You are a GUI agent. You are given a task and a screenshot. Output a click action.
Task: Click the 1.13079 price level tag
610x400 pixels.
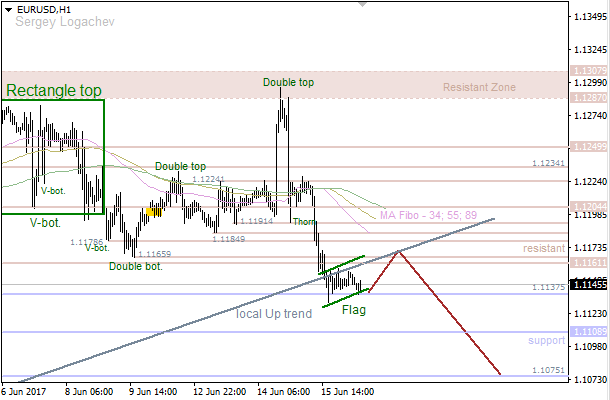588,71
